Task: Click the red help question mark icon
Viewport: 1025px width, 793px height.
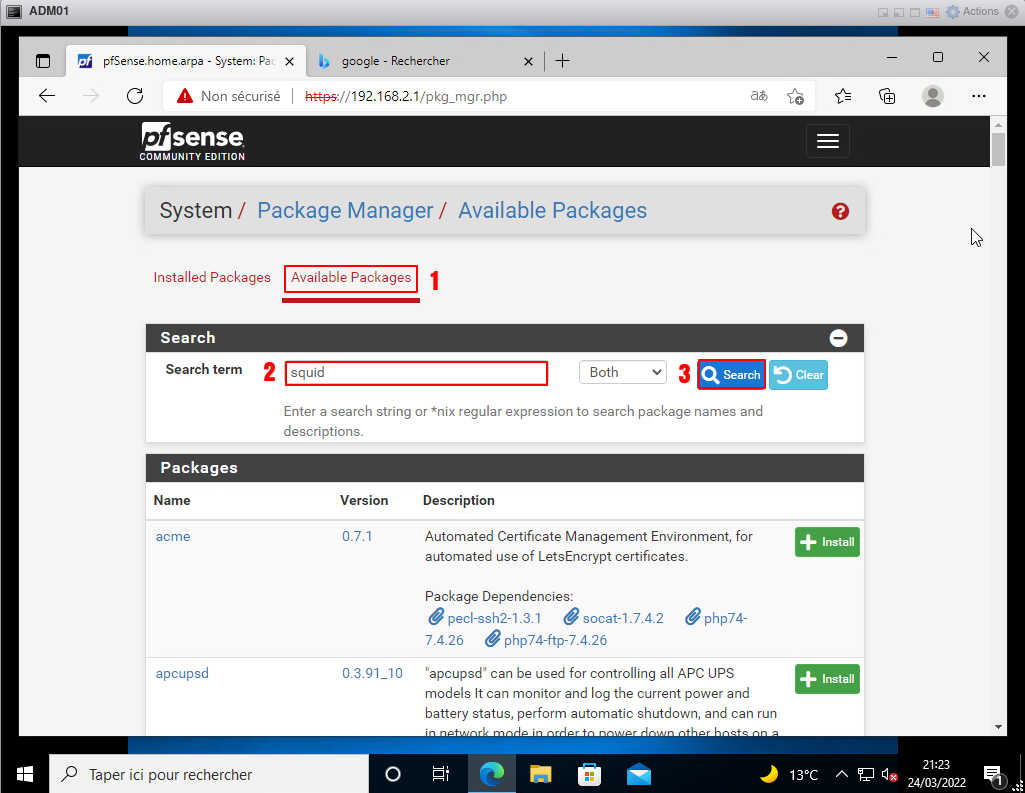Action: click(840, 211)
